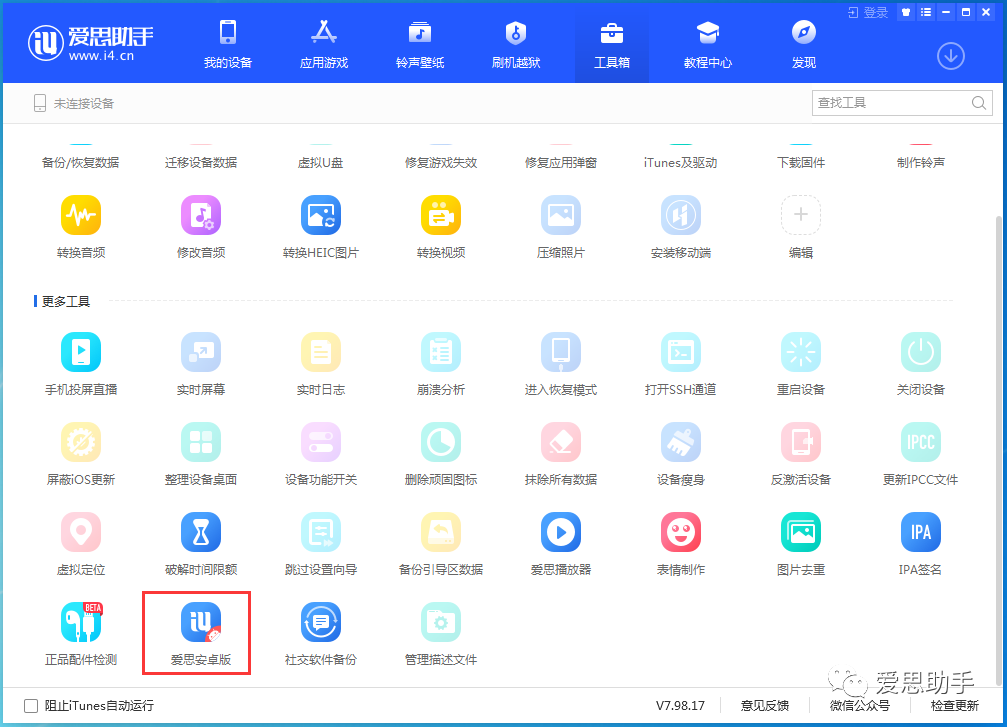1007x727 pixels.
Task: Open 设备功能开关 toggles tool
Action: (x=321, y=442)
